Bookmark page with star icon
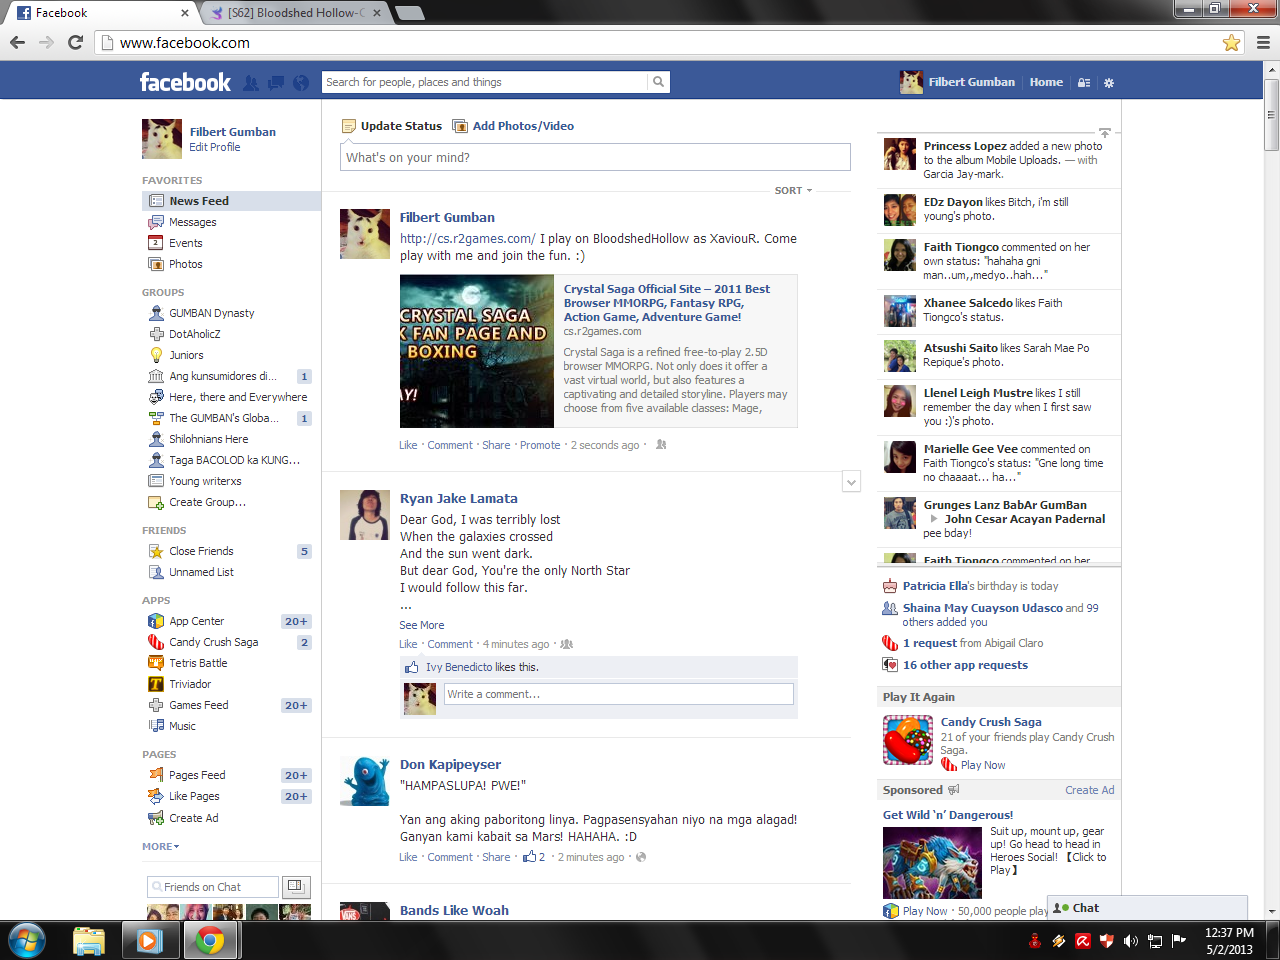1280x960 pixels. (x=1231, y=43)
